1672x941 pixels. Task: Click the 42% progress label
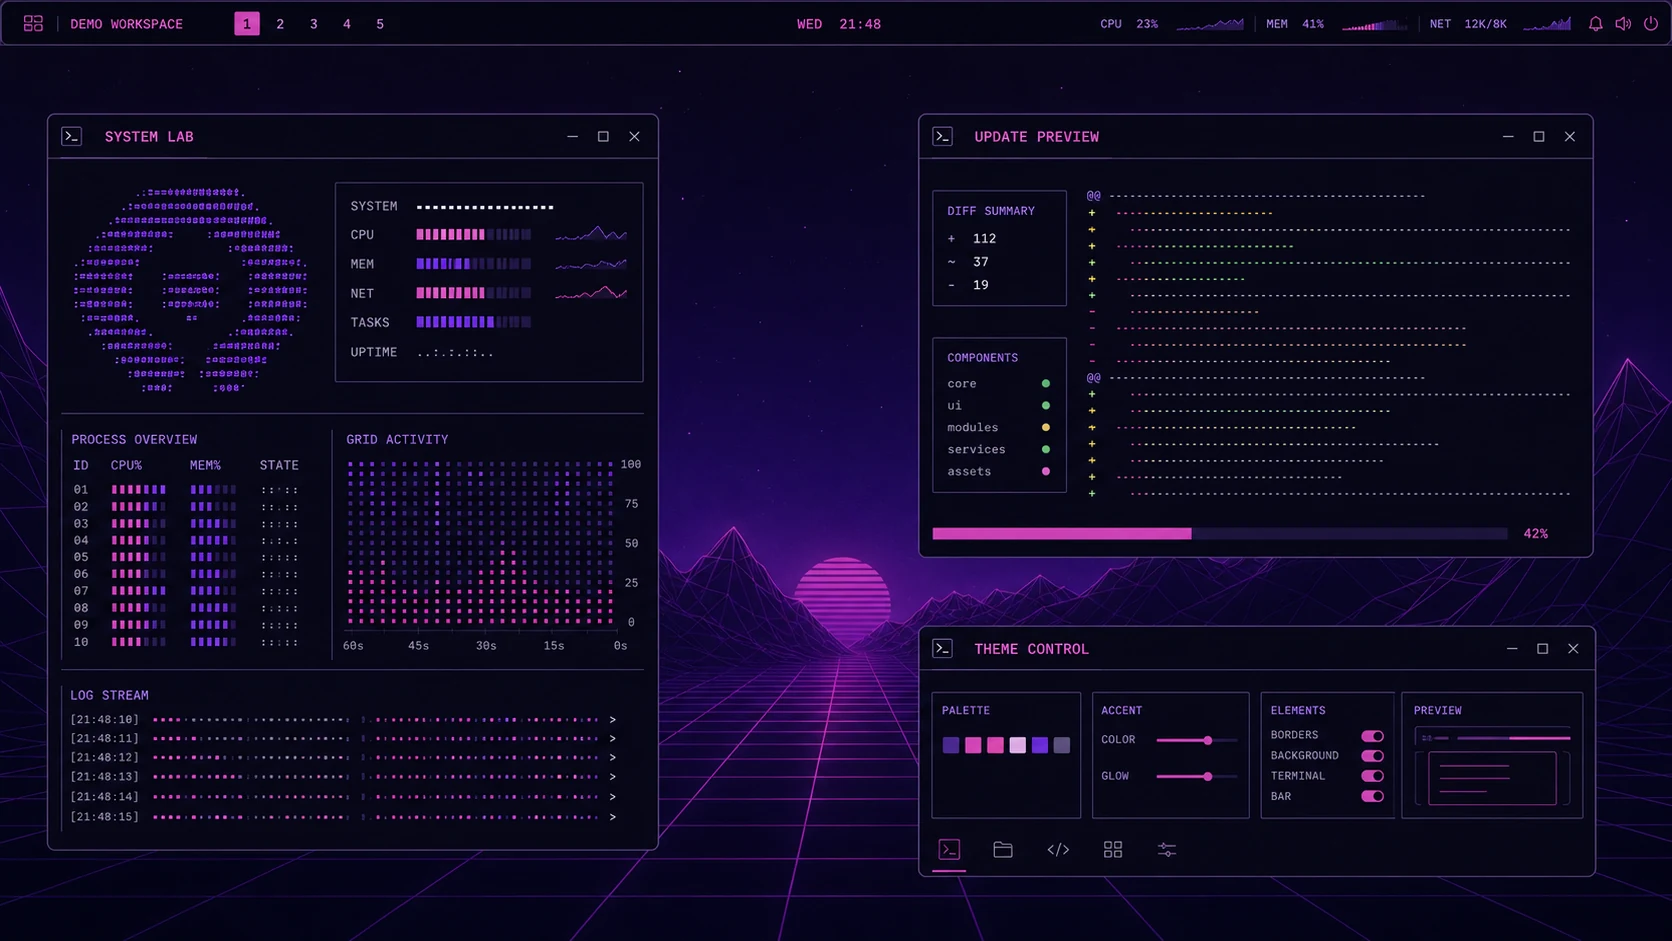[1536, 534]
